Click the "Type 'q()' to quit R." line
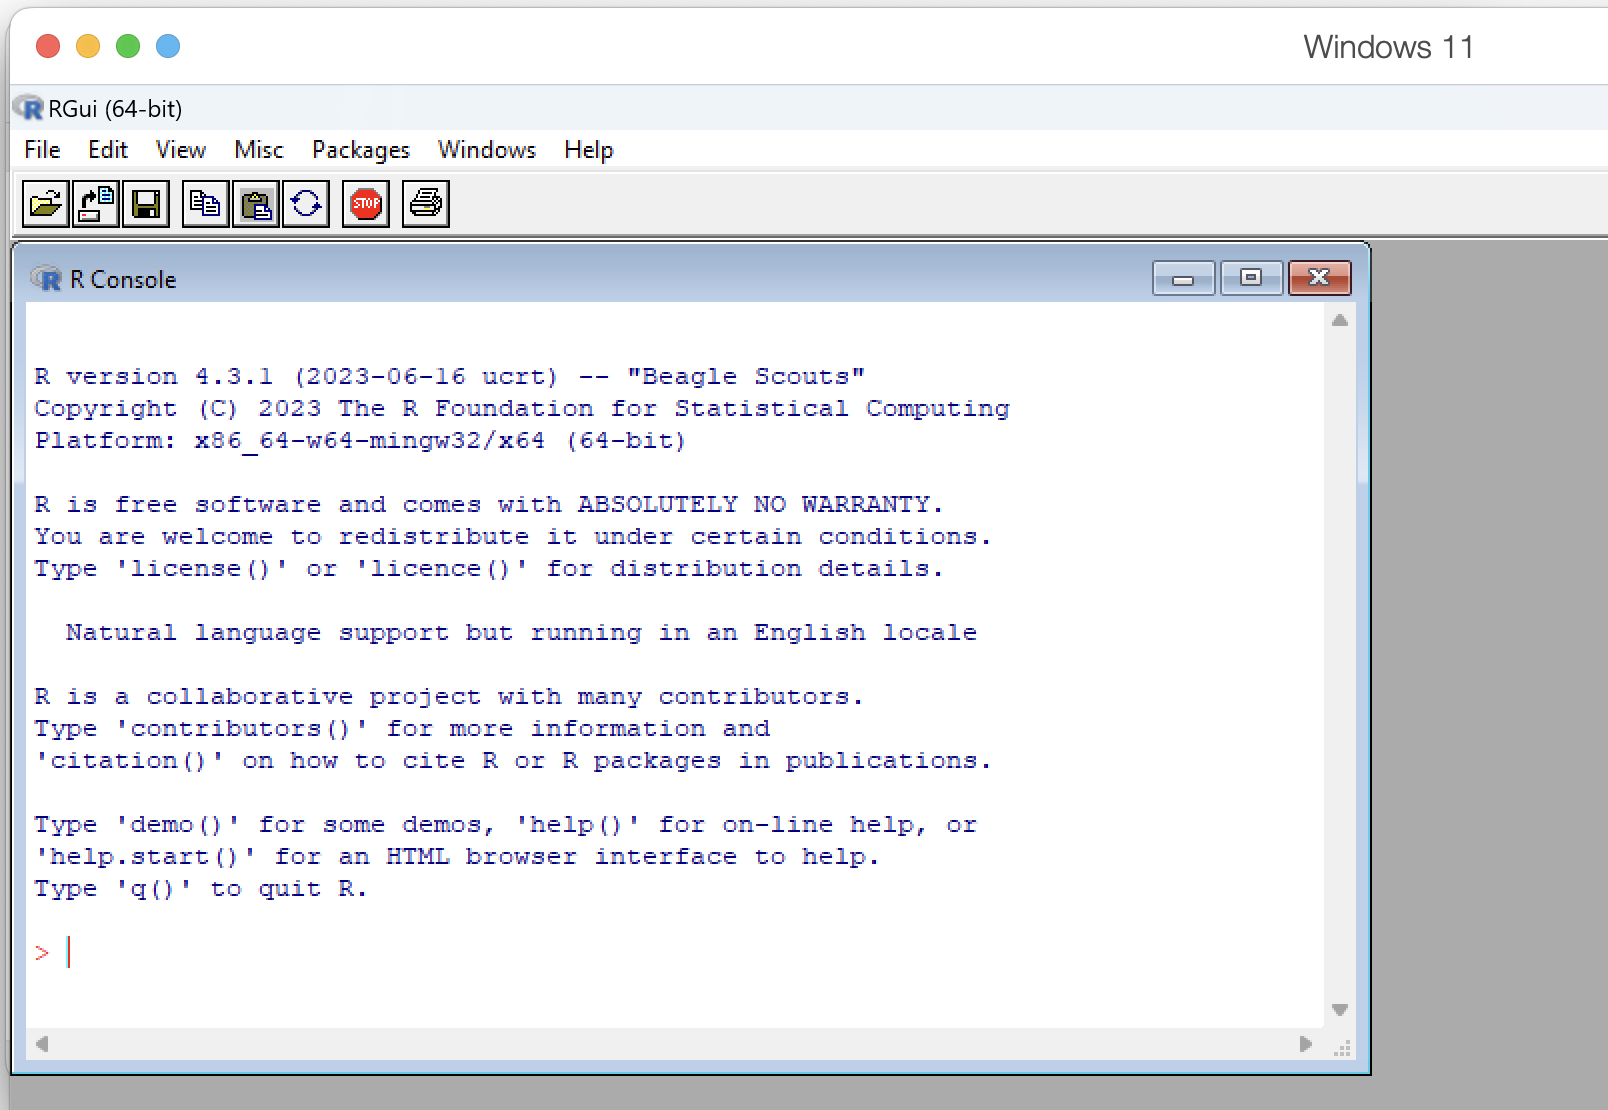Viewport: 1608px width, 1110px height. point(201,888)
